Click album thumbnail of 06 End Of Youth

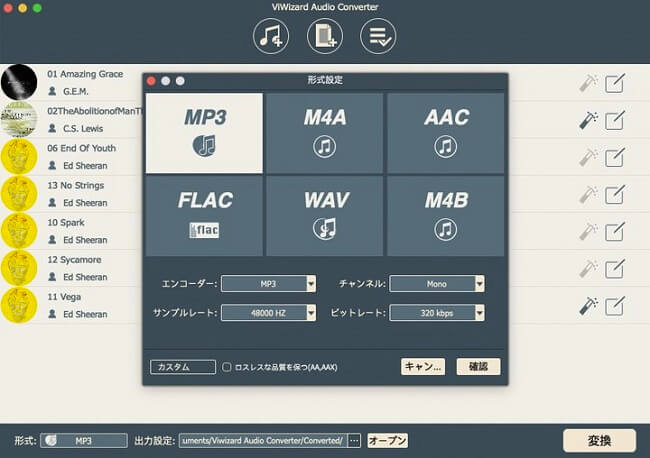(19, 157)
